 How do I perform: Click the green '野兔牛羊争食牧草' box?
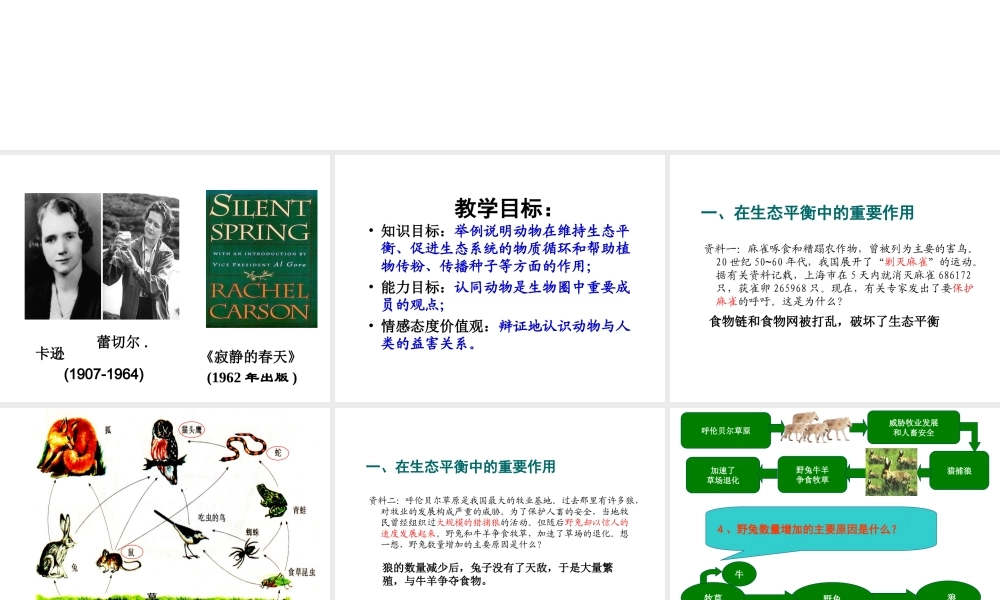click(812, 474)
